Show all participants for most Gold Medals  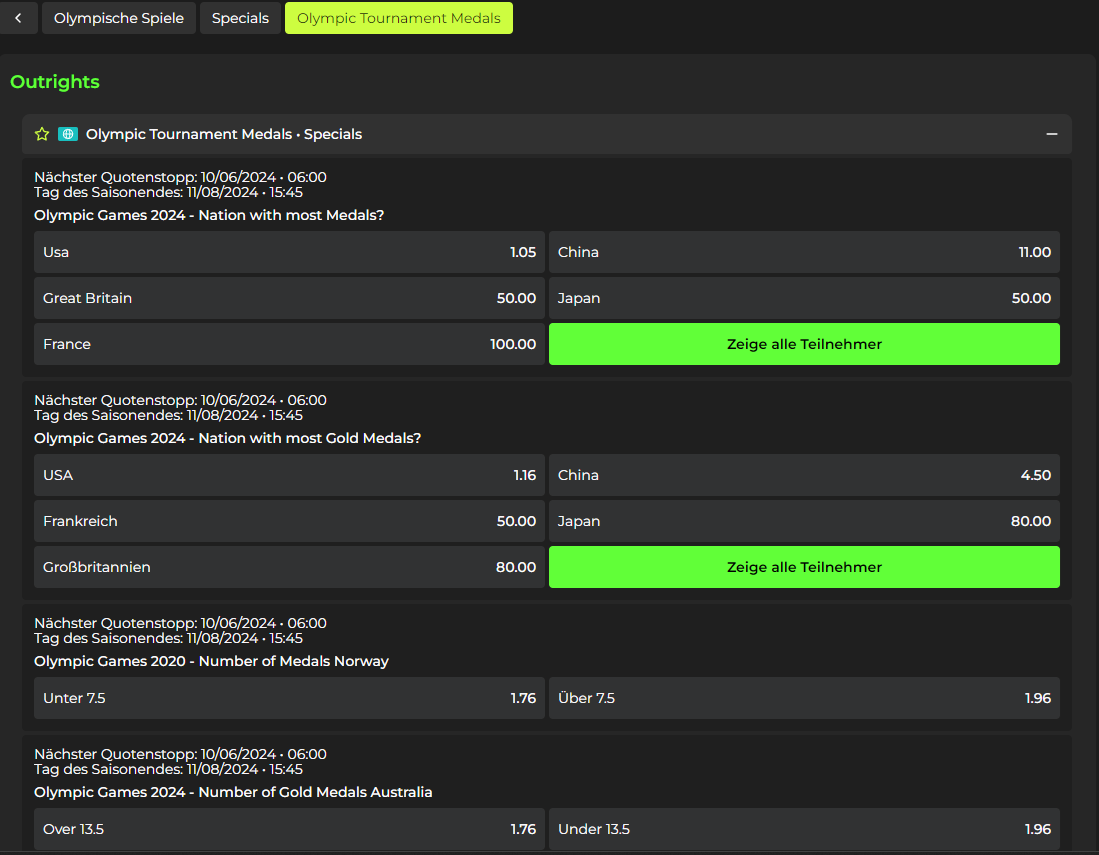804,567
